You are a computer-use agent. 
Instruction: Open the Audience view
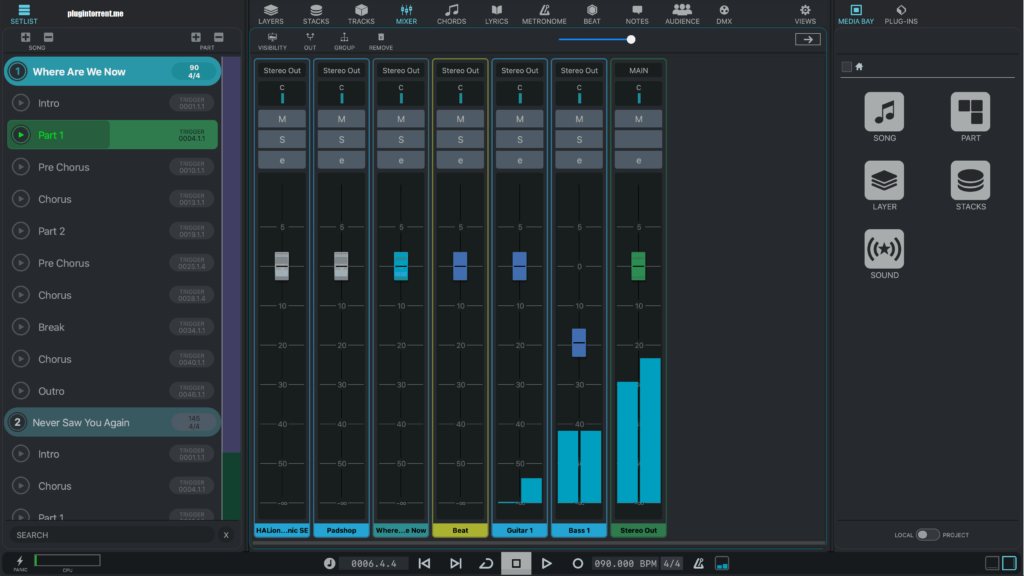(682, 14)
